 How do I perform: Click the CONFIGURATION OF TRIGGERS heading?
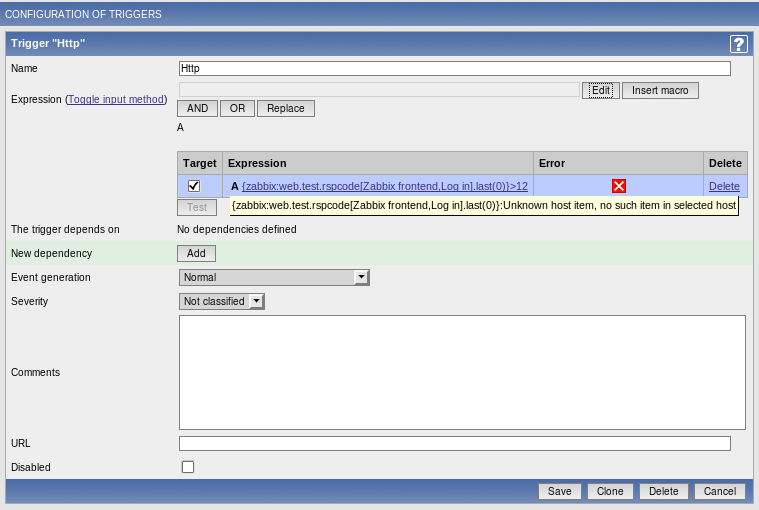(x=83, y=14)
